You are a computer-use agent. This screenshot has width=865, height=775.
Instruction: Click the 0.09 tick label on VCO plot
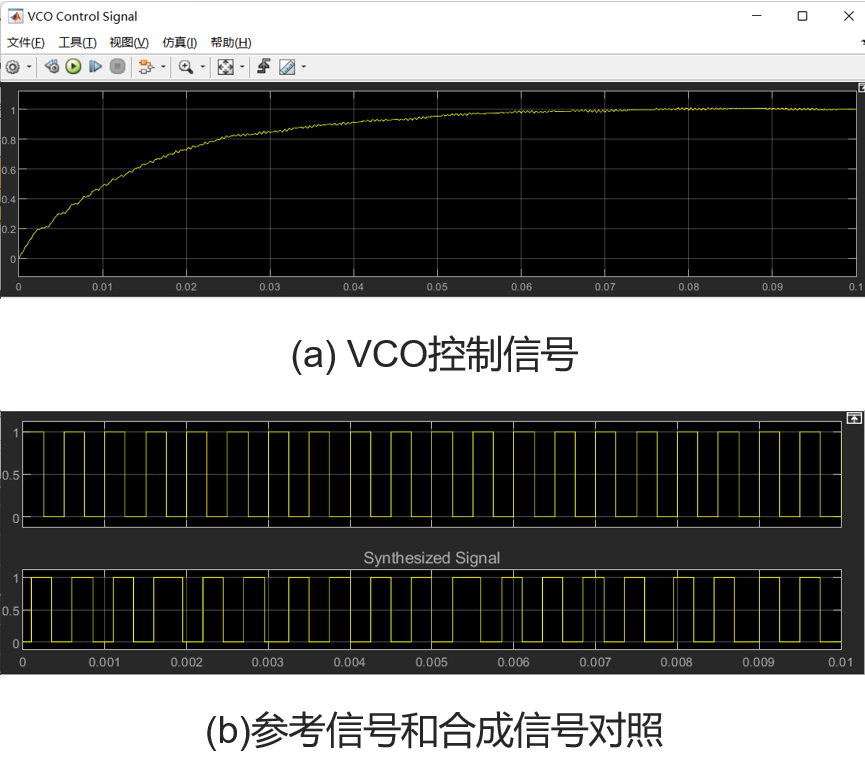pos(772,287)
